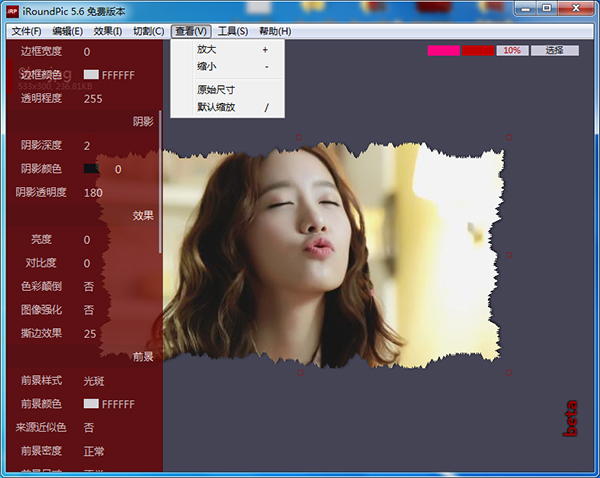The height and width of the screenshot is (478, 600).
Task: Click the 撕边效果 value field
Action: pos(90,333)
